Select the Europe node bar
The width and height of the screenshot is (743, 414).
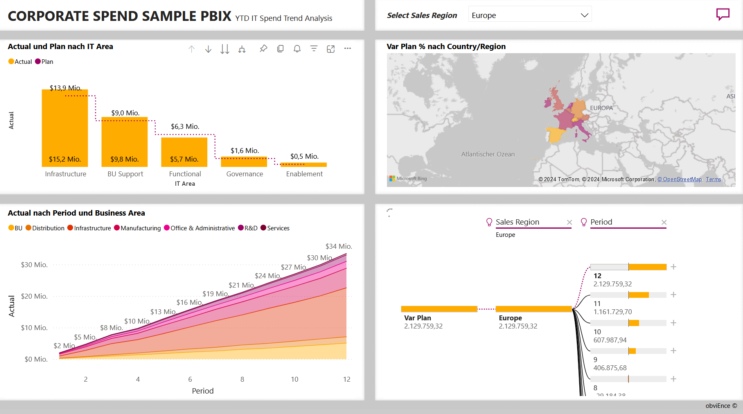[x=534, y=309]
